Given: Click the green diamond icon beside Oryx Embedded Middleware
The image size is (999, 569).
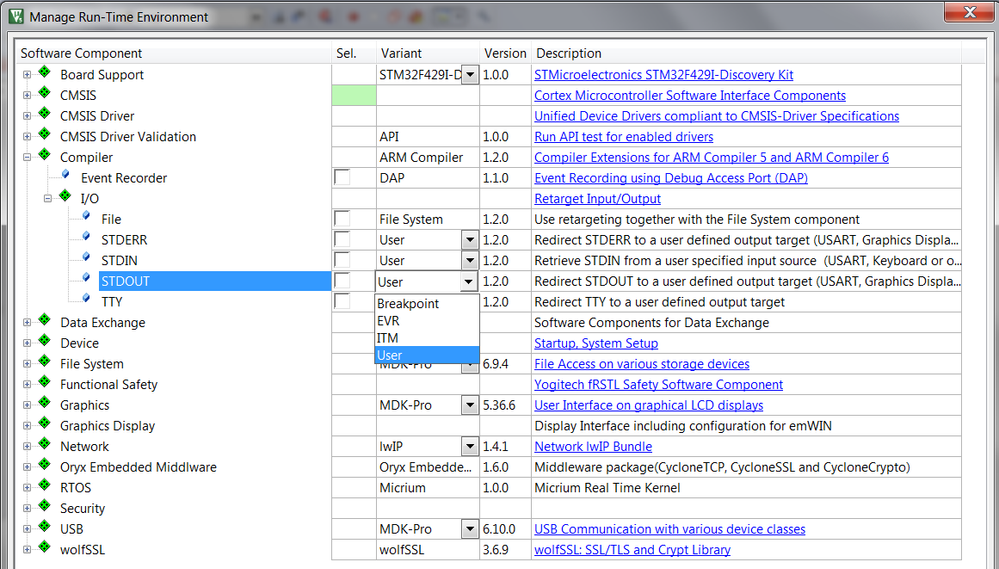Looking at the screenshot, I should click(x=45, y=465).
